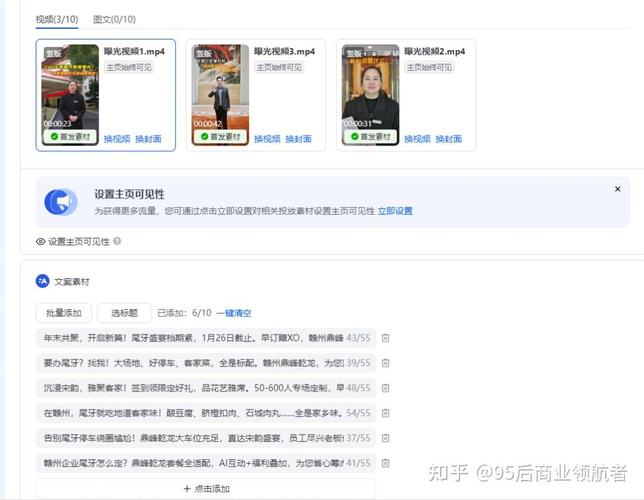
Task: Delete the caption with count 54/55
Action: [x=385, y=413]
